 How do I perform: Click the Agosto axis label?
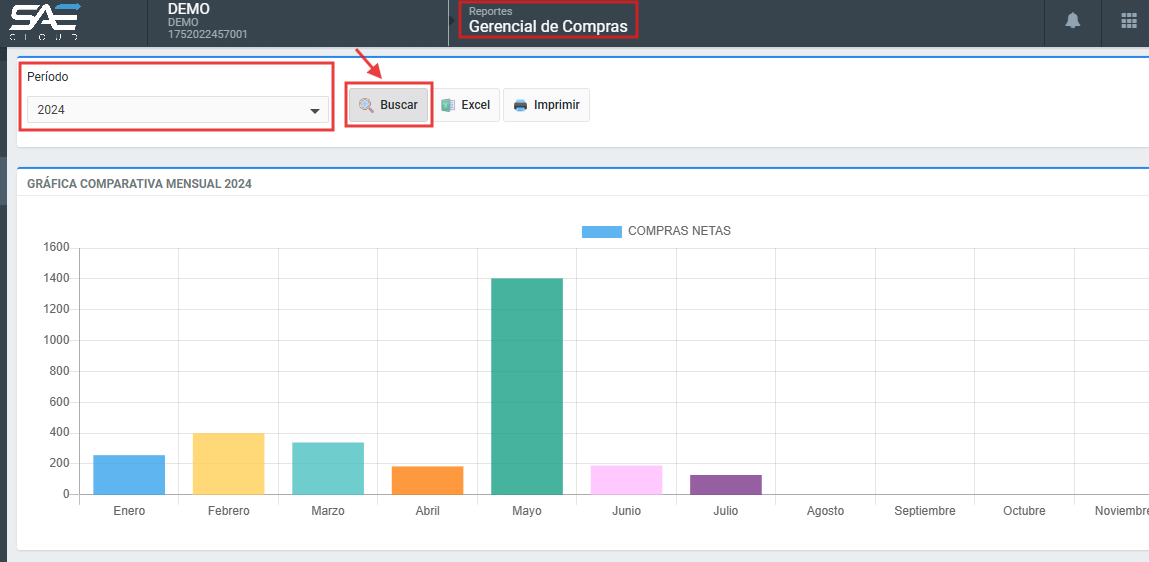(x=825, y=511)
